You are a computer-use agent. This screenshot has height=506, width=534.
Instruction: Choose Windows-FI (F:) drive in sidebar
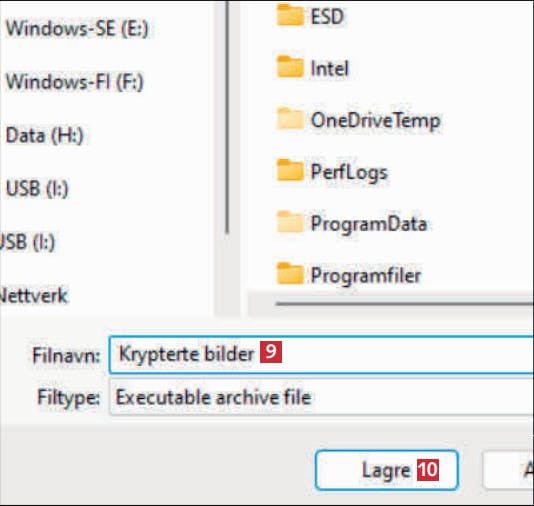click(75, 82)
